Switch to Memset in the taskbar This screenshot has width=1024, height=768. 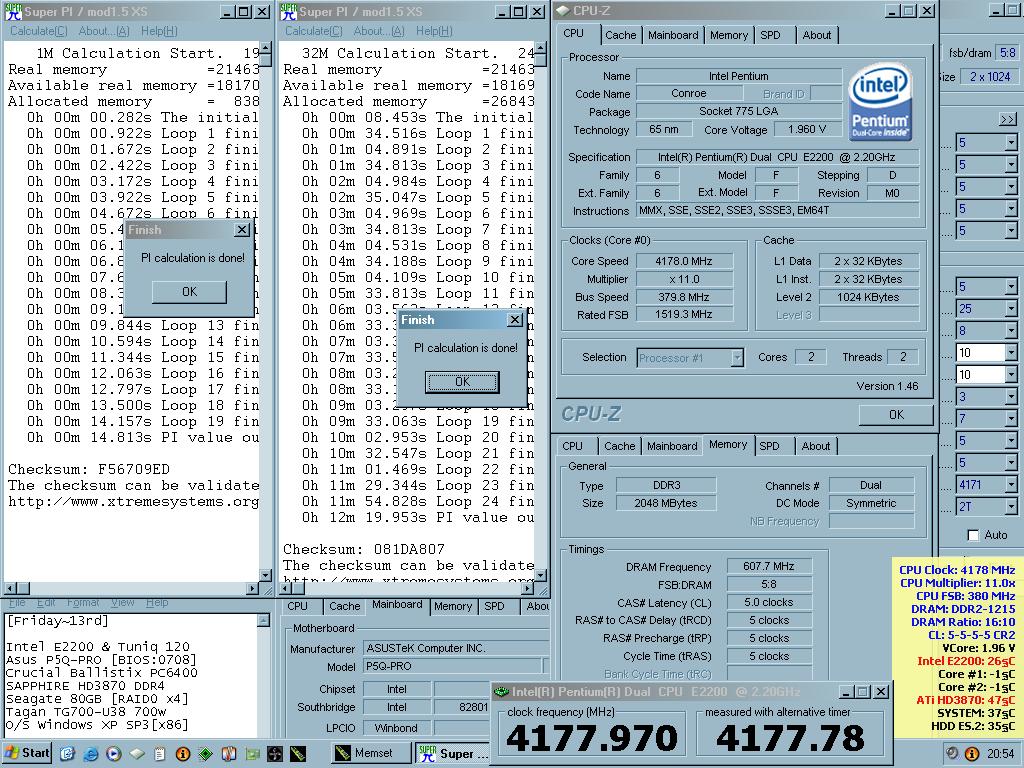[x=370, y=753]
